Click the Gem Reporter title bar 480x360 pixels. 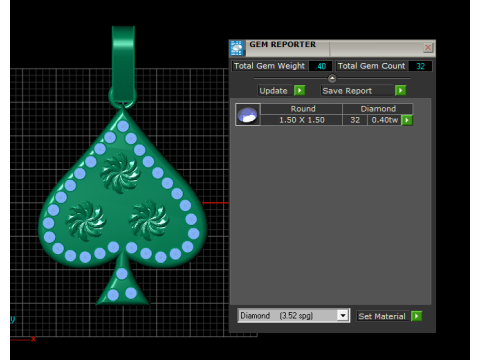point(333,48)
